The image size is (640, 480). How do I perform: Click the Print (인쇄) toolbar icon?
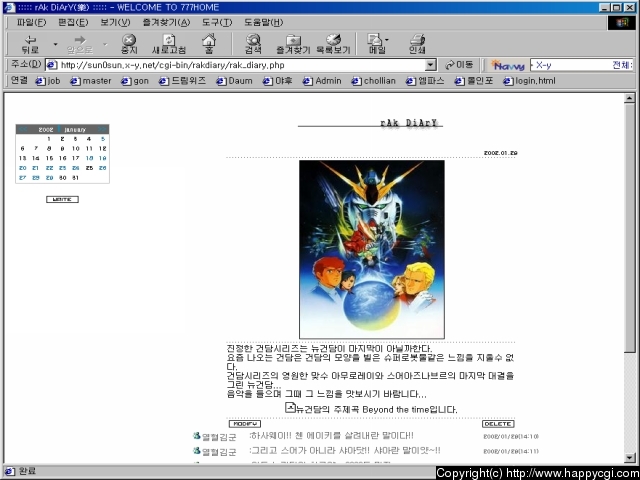(x=417, y=44)
